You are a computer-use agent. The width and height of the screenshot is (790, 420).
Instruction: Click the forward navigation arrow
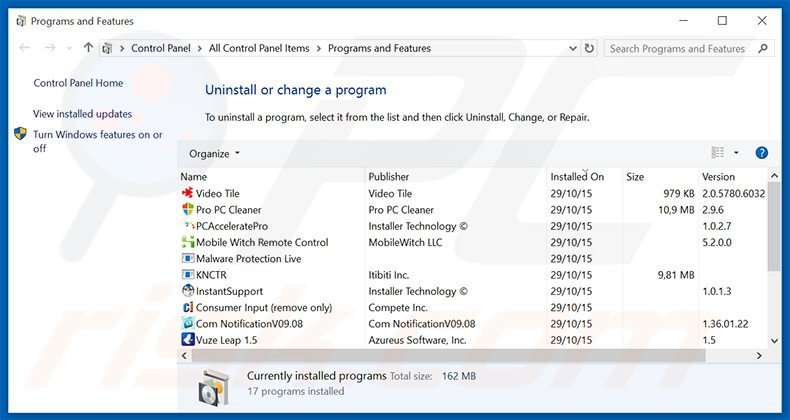[x=50, y=48]
